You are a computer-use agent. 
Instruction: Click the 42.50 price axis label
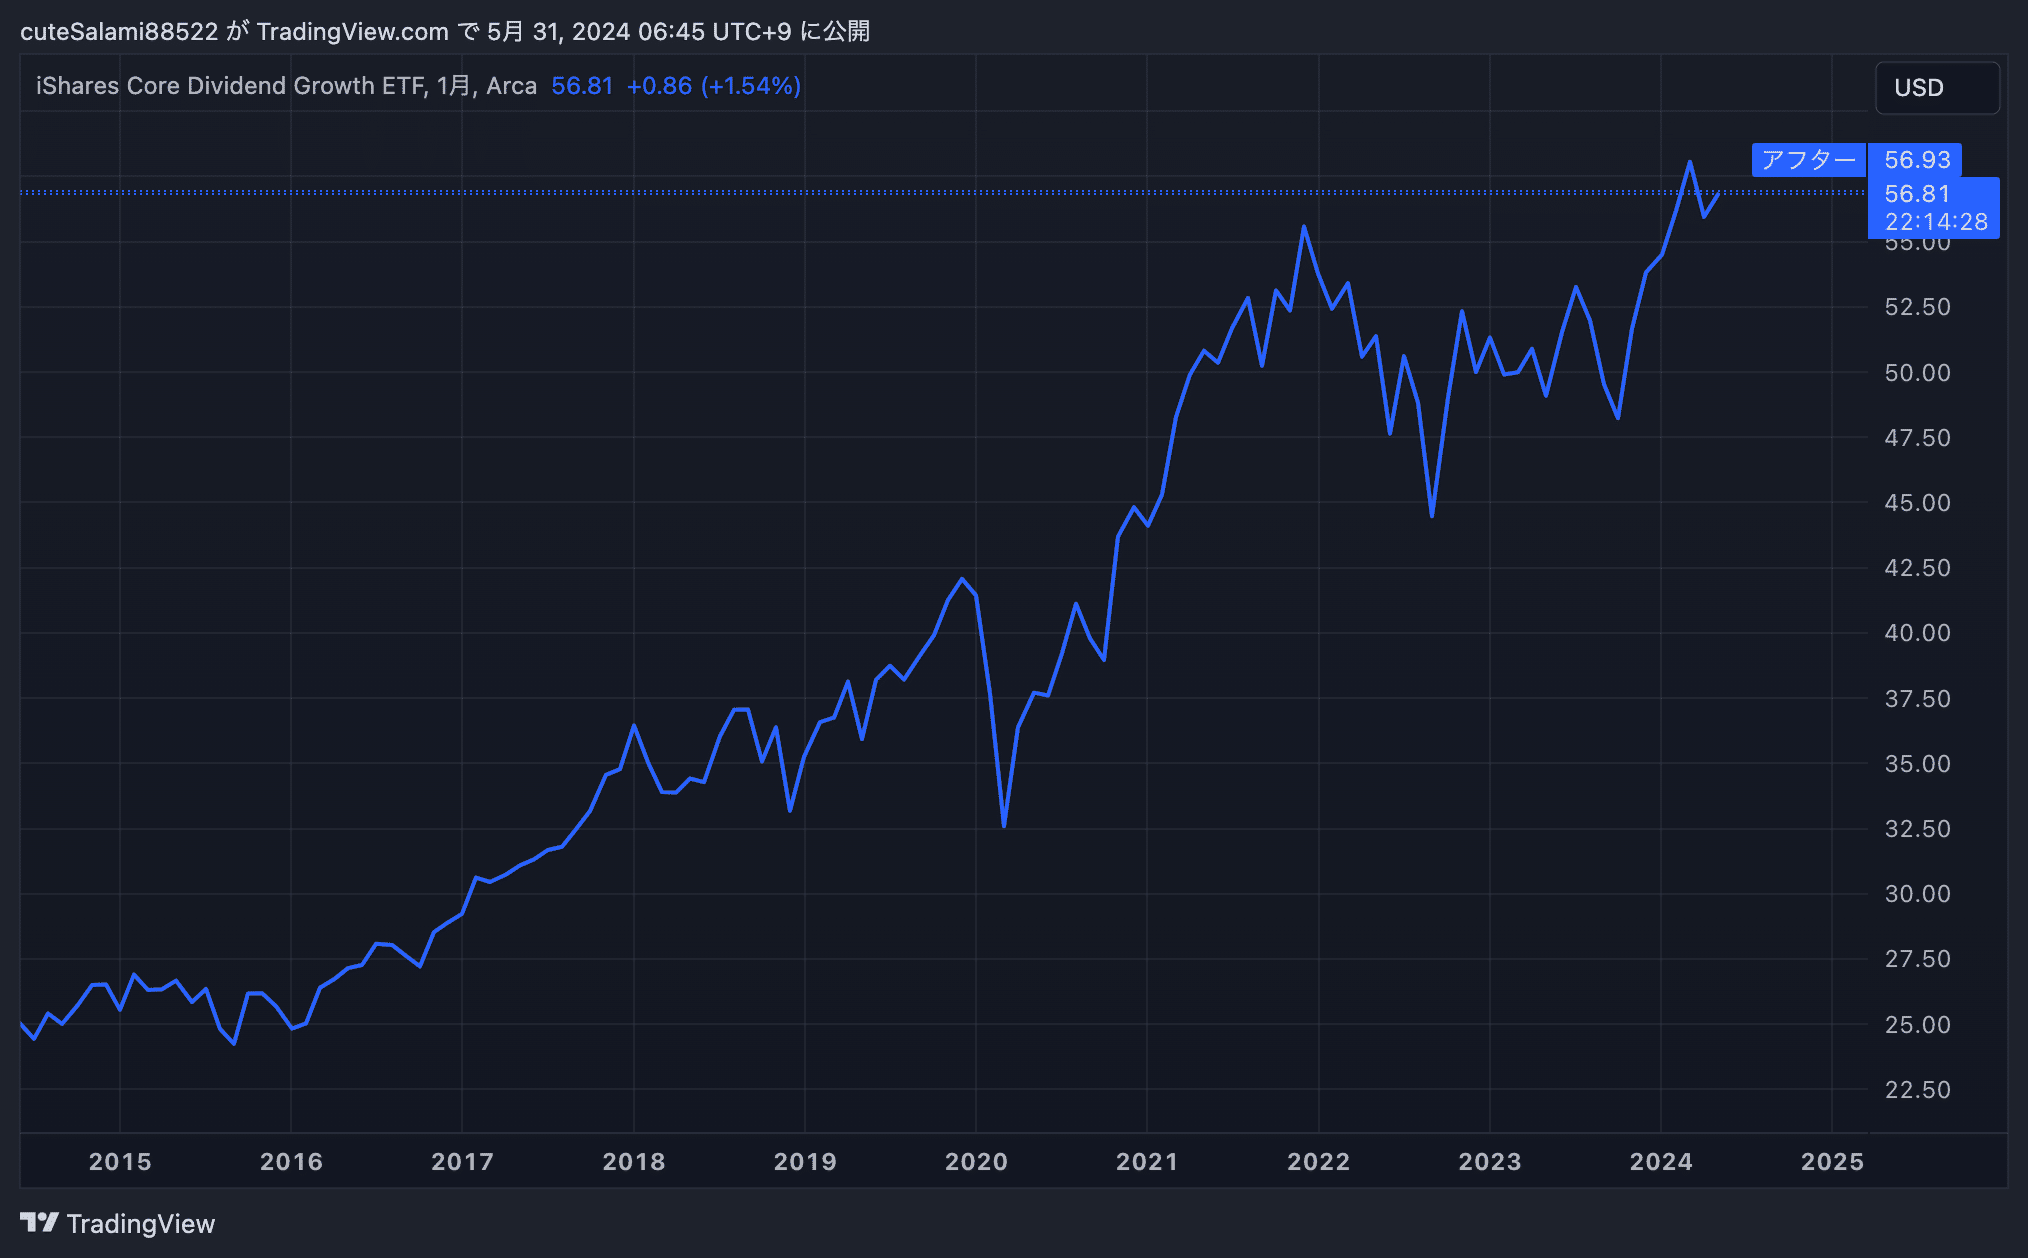click(1917, 568)
